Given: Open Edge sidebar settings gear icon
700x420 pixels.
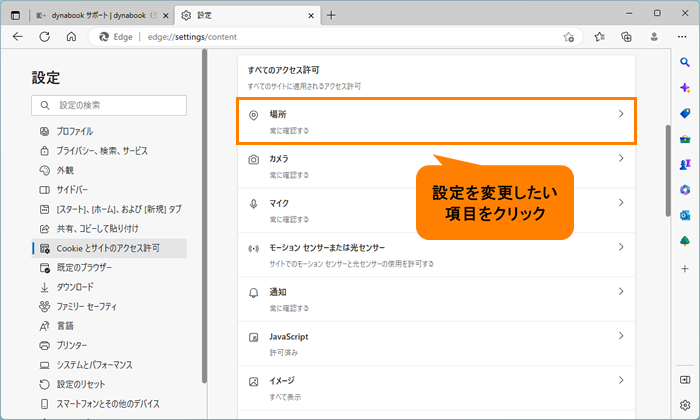Looking at the screenshot, I should point(684,405).
